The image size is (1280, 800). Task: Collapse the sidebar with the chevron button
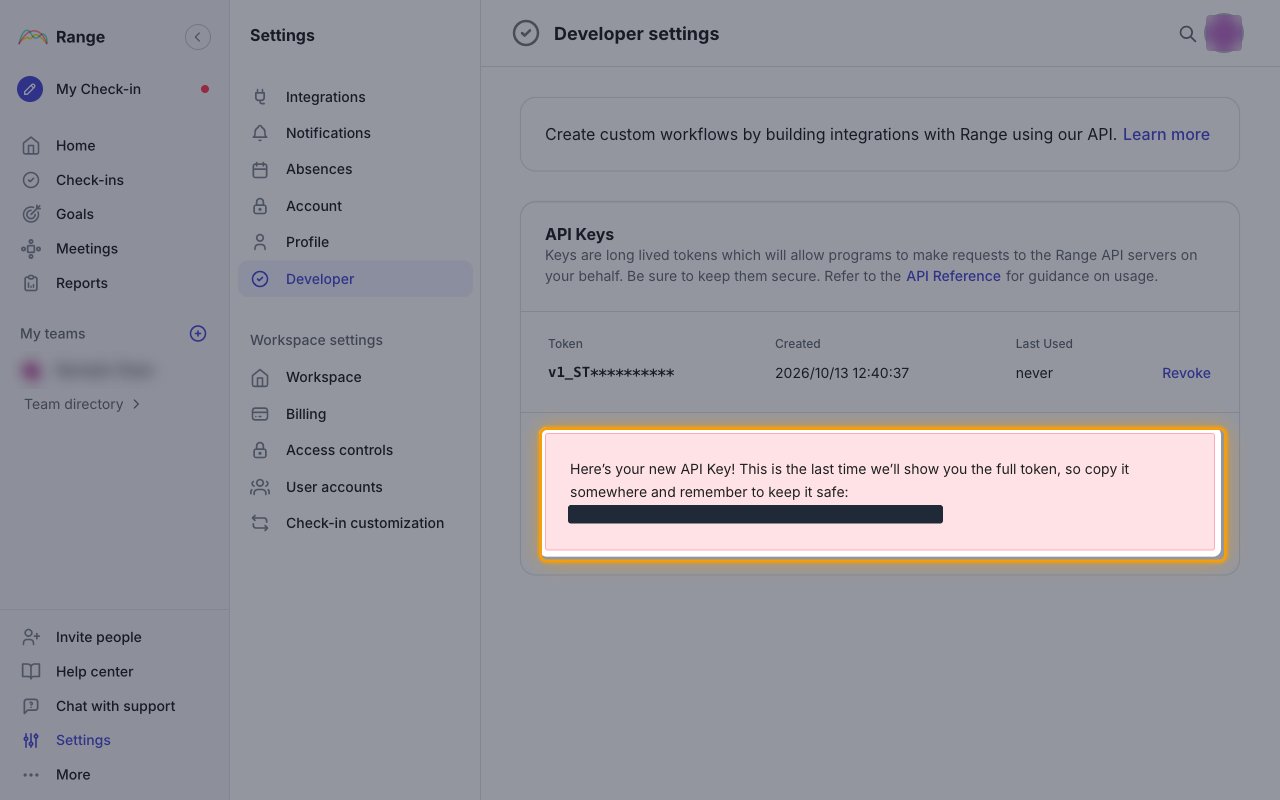(198, 37)
